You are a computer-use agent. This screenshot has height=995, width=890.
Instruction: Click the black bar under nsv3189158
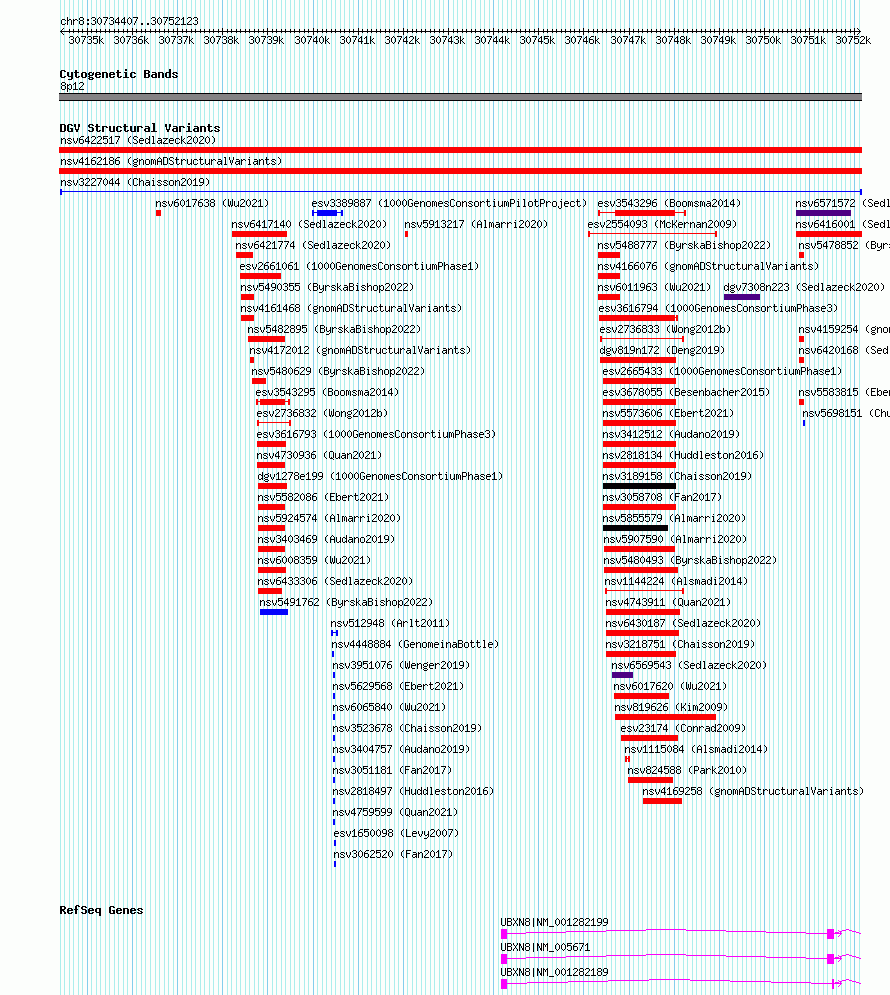(x=639, y=486)
